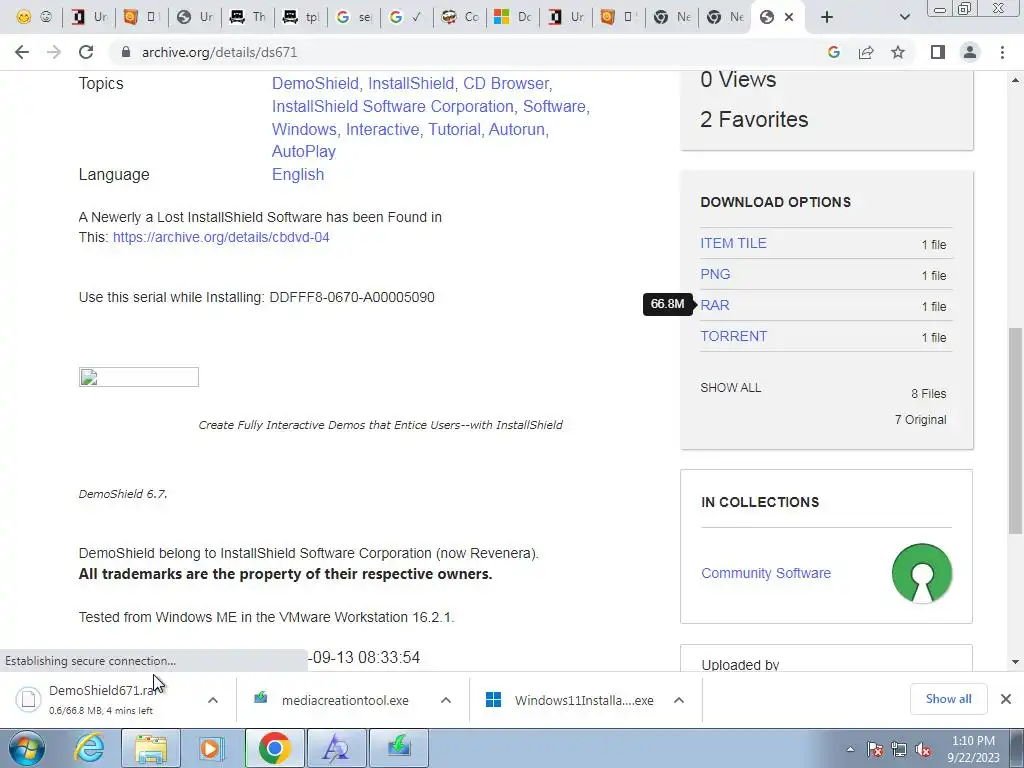Viewport: 1024px width, 768px height.
Task: Switch to the Microsoft logo tab
Action: click(513, 17)
